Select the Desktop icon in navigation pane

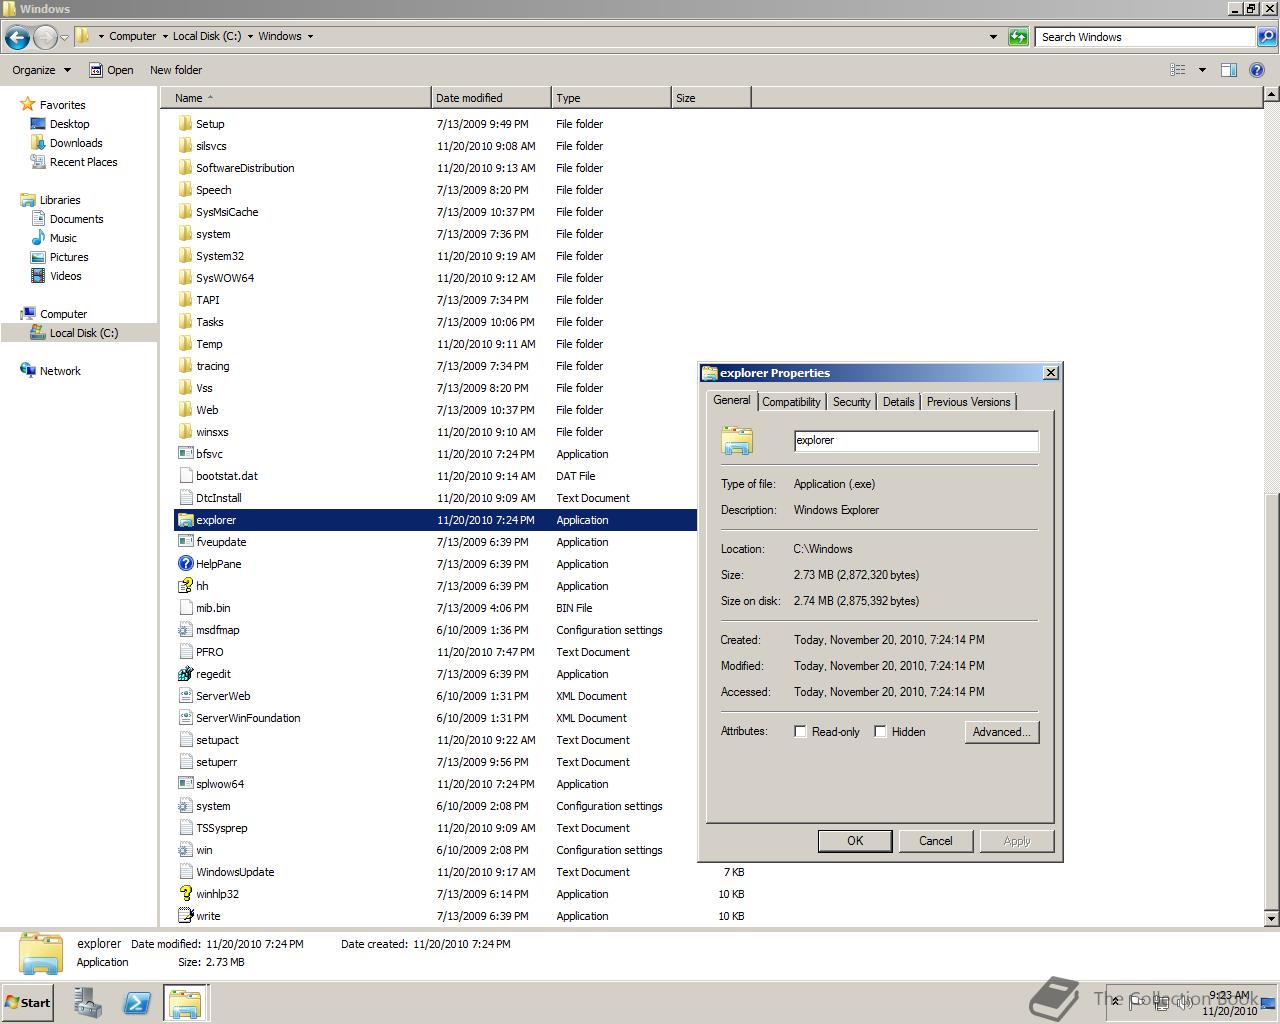pyautogui.click(x=38, y=124)
